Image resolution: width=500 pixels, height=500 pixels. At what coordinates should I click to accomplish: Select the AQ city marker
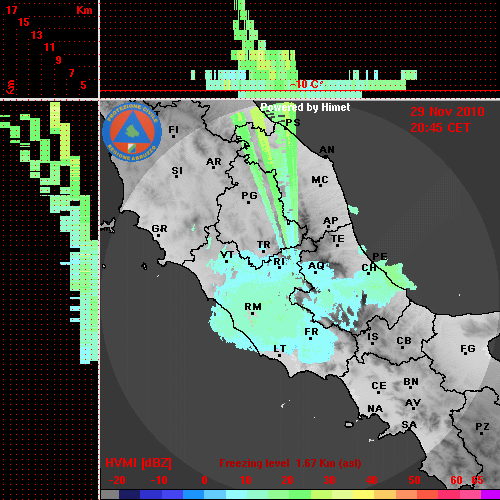click(316, 272)
